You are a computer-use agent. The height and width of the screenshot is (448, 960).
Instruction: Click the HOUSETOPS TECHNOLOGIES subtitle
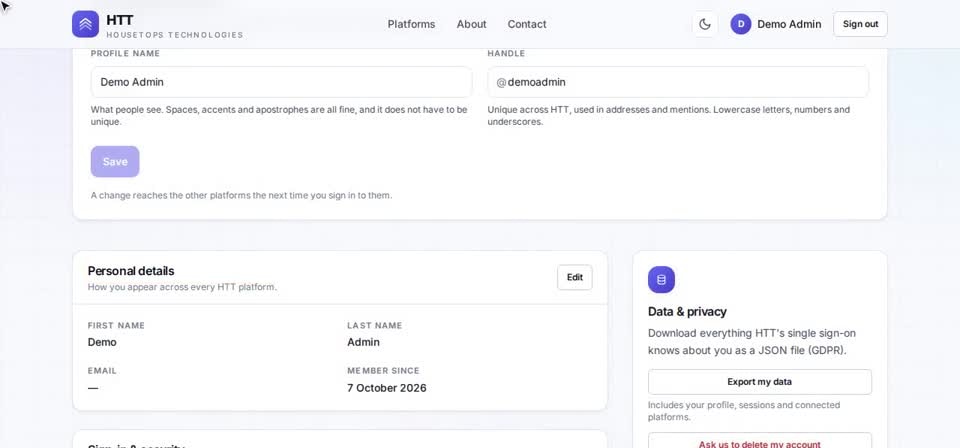coord(174,35)
